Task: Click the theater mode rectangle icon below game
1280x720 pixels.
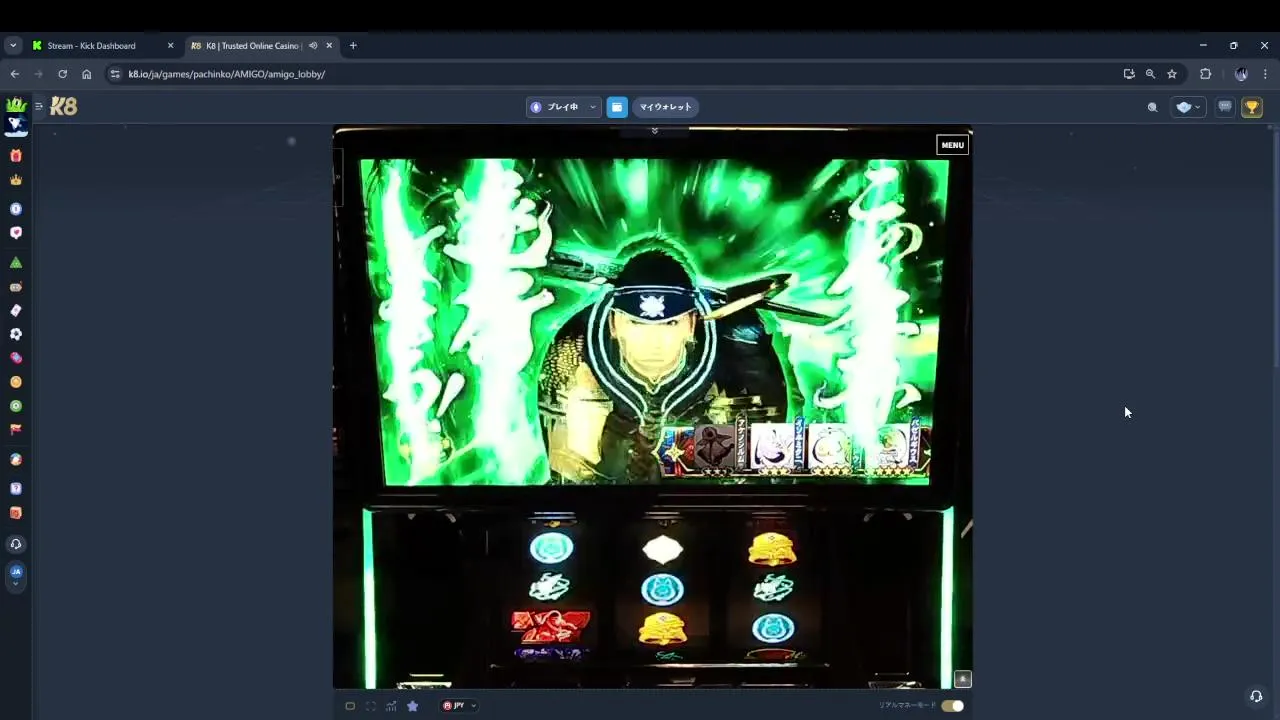Action: (350, 706)
